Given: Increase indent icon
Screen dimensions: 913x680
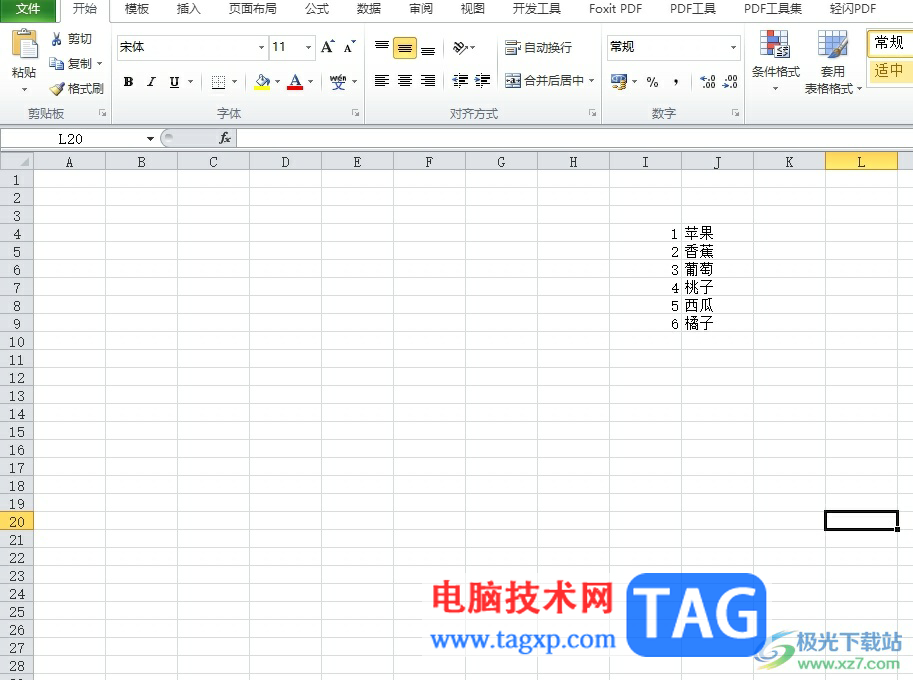Looking at the screenshot, I should (x=483, y=80).
